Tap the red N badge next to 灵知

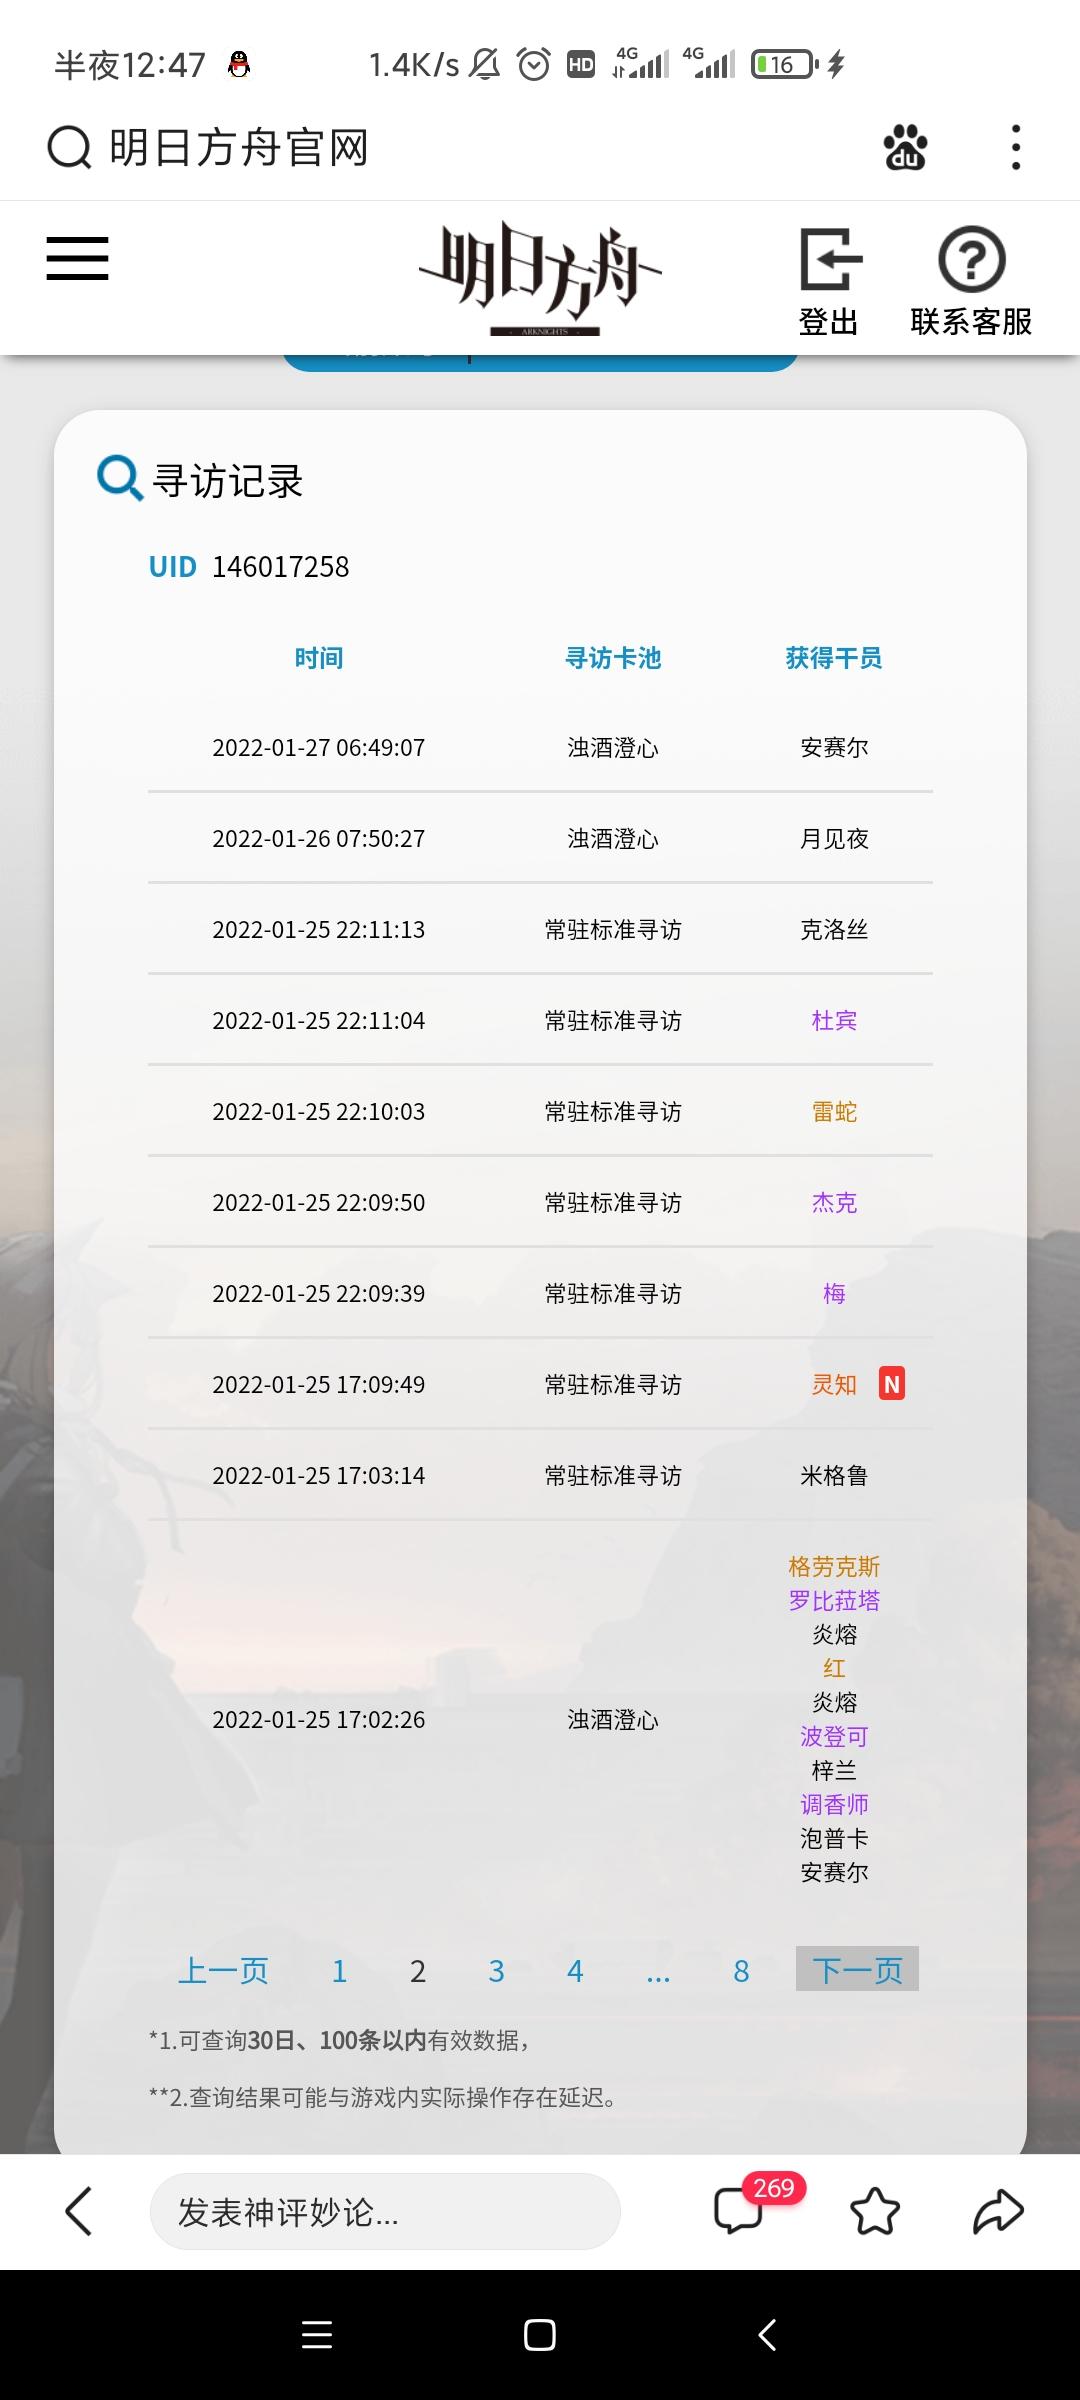pyautogui.click(x=892, y=1384)
